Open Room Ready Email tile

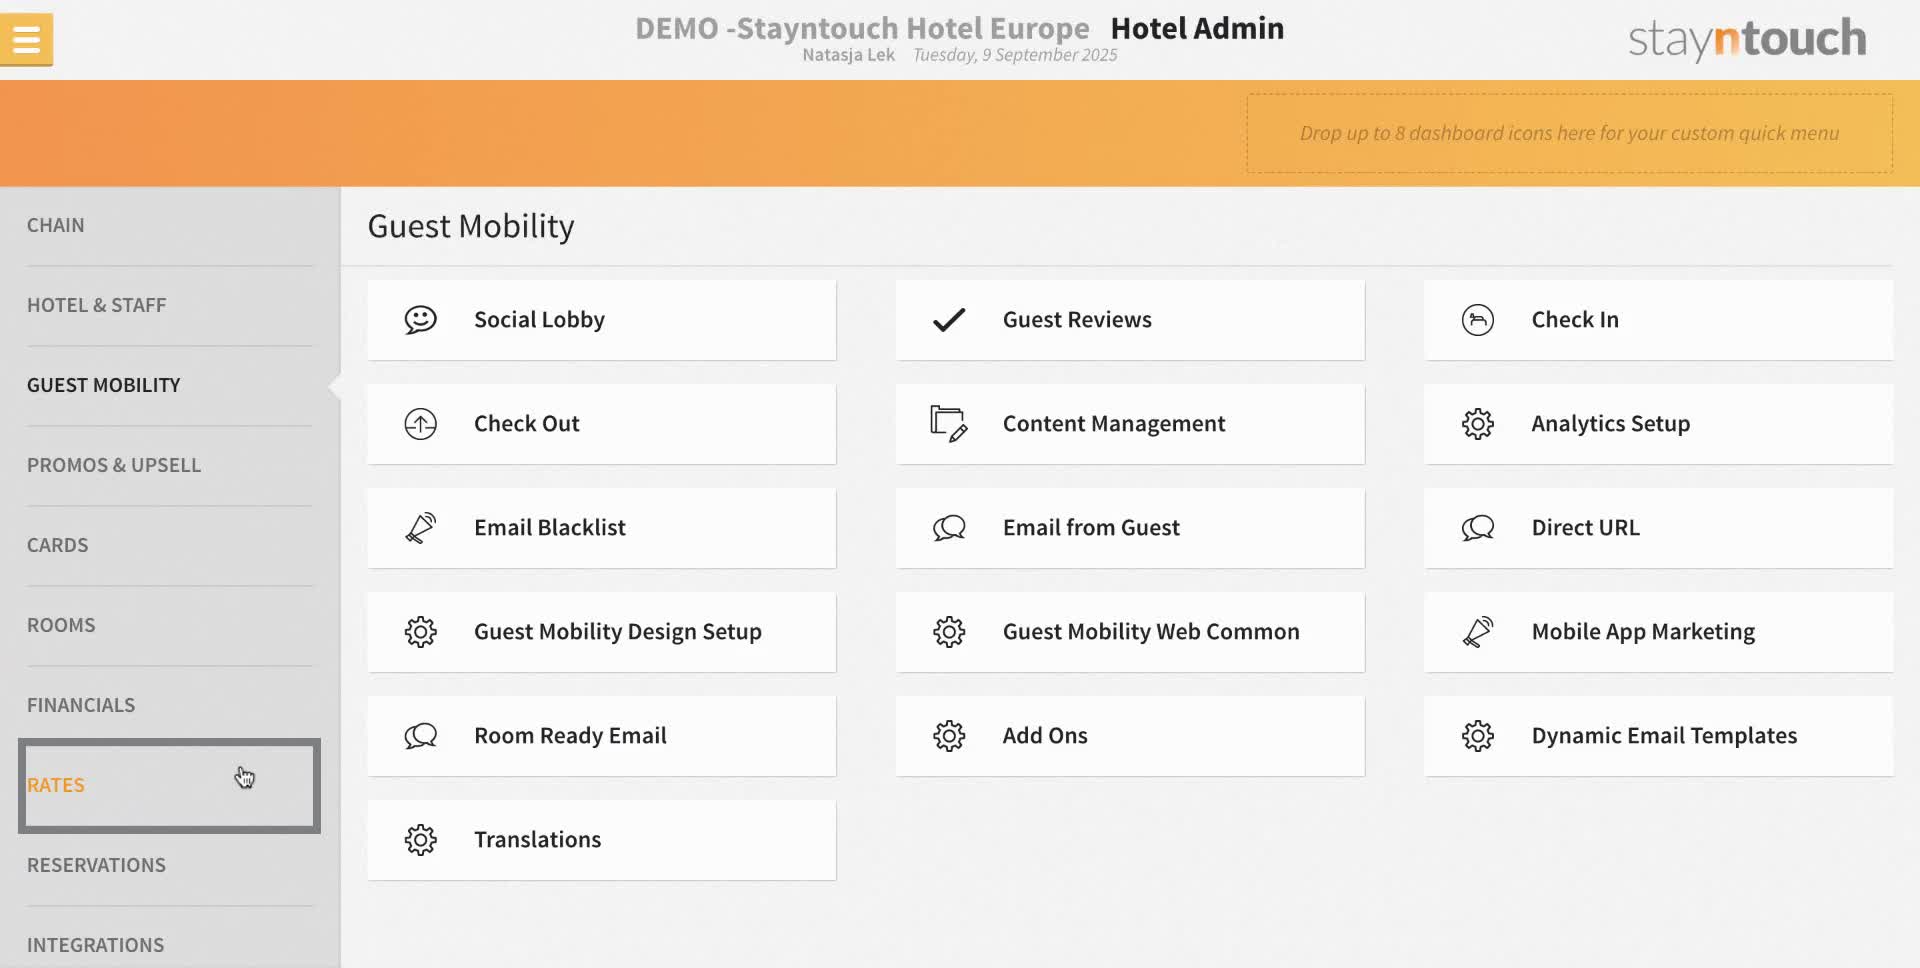pyautogui.click(x=601, y=736)
